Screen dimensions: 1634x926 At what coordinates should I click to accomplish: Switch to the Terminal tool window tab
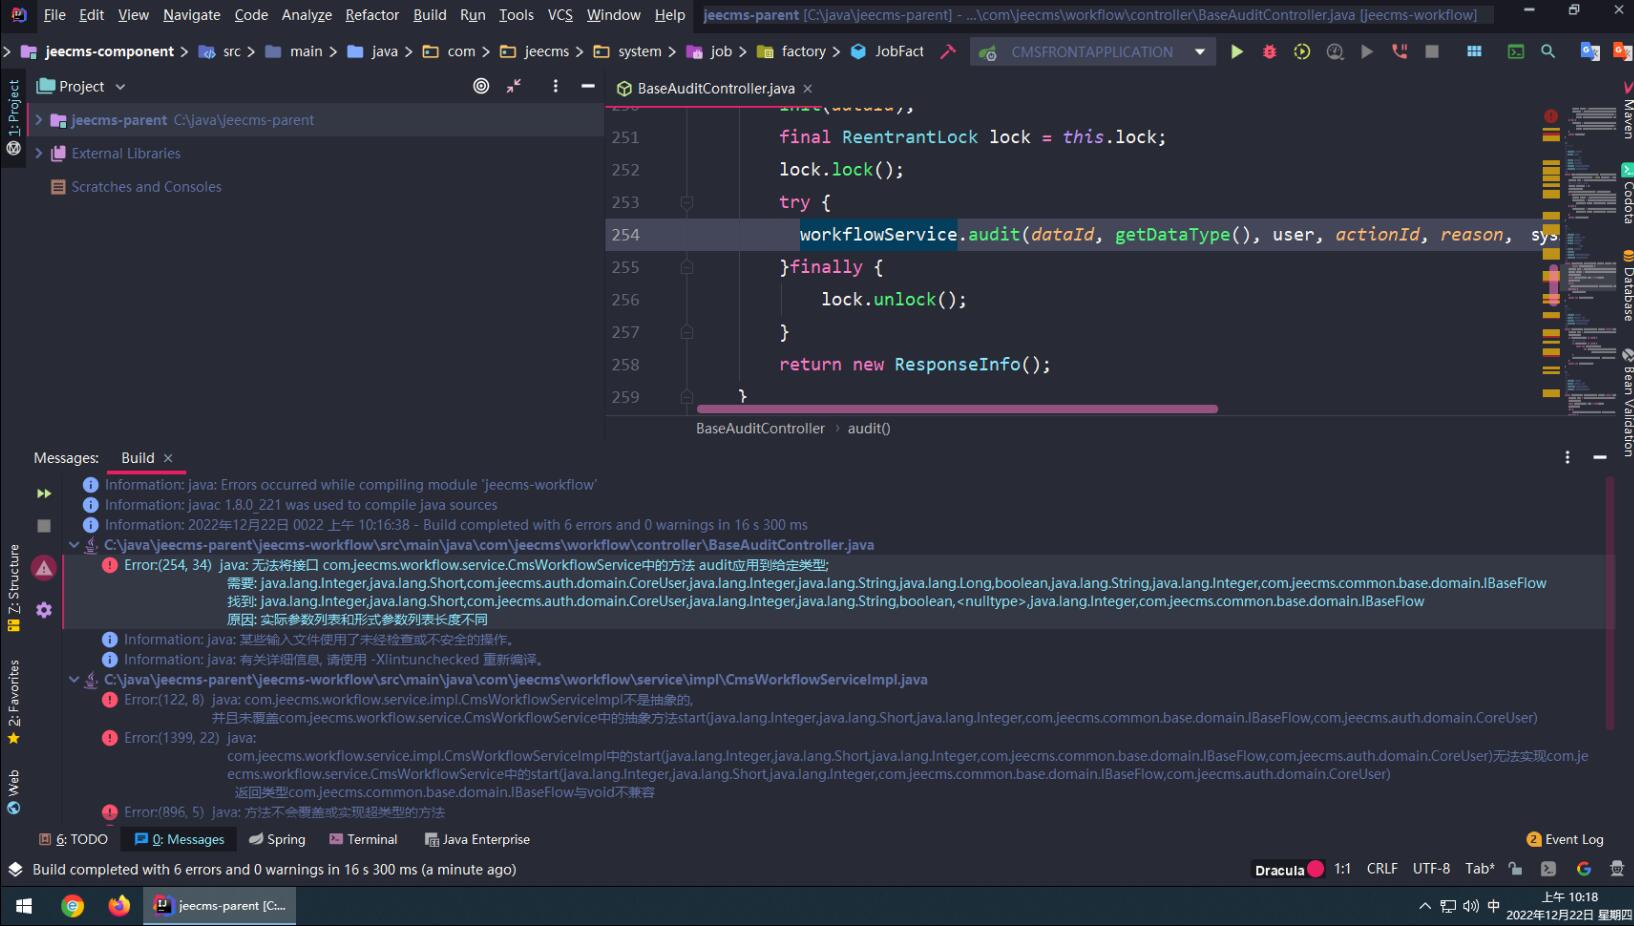click(x=363, y=839)
